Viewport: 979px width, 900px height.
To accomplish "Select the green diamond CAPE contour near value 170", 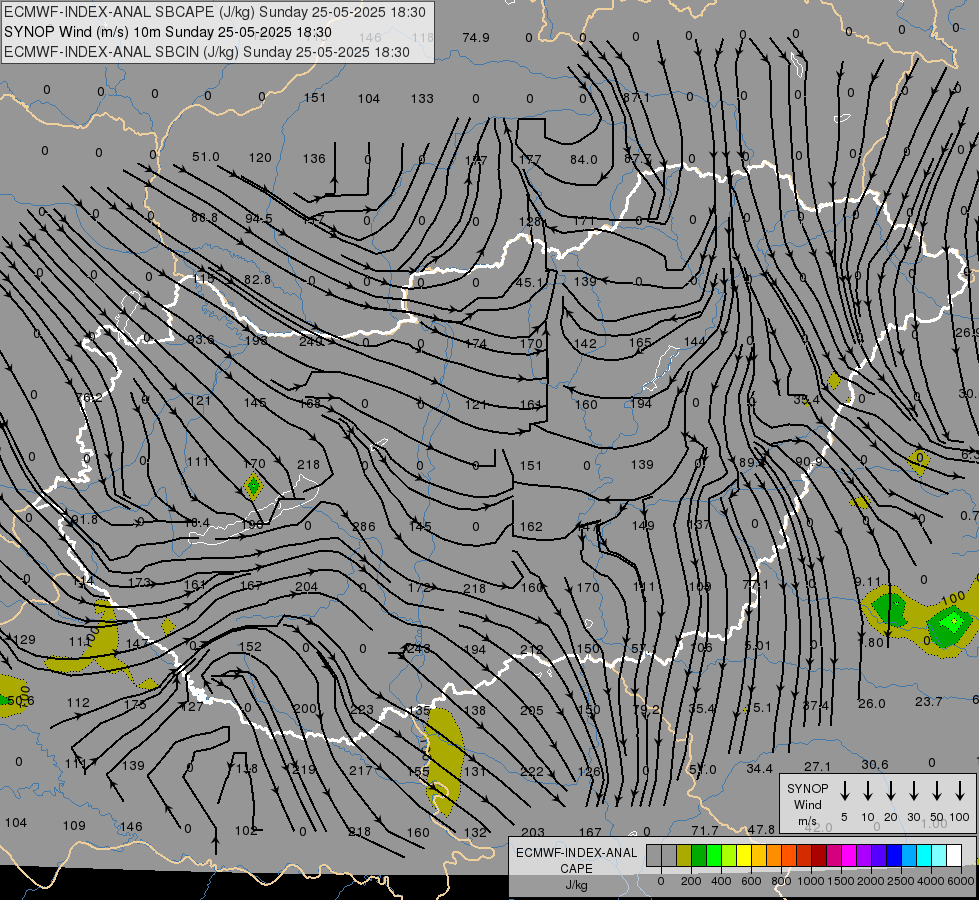I will click(253, 487).
